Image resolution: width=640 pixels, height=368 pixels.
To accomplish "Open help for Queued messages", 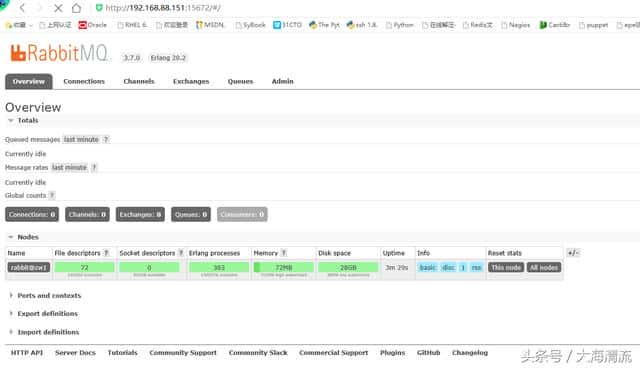I will click(x=106, y=140).
